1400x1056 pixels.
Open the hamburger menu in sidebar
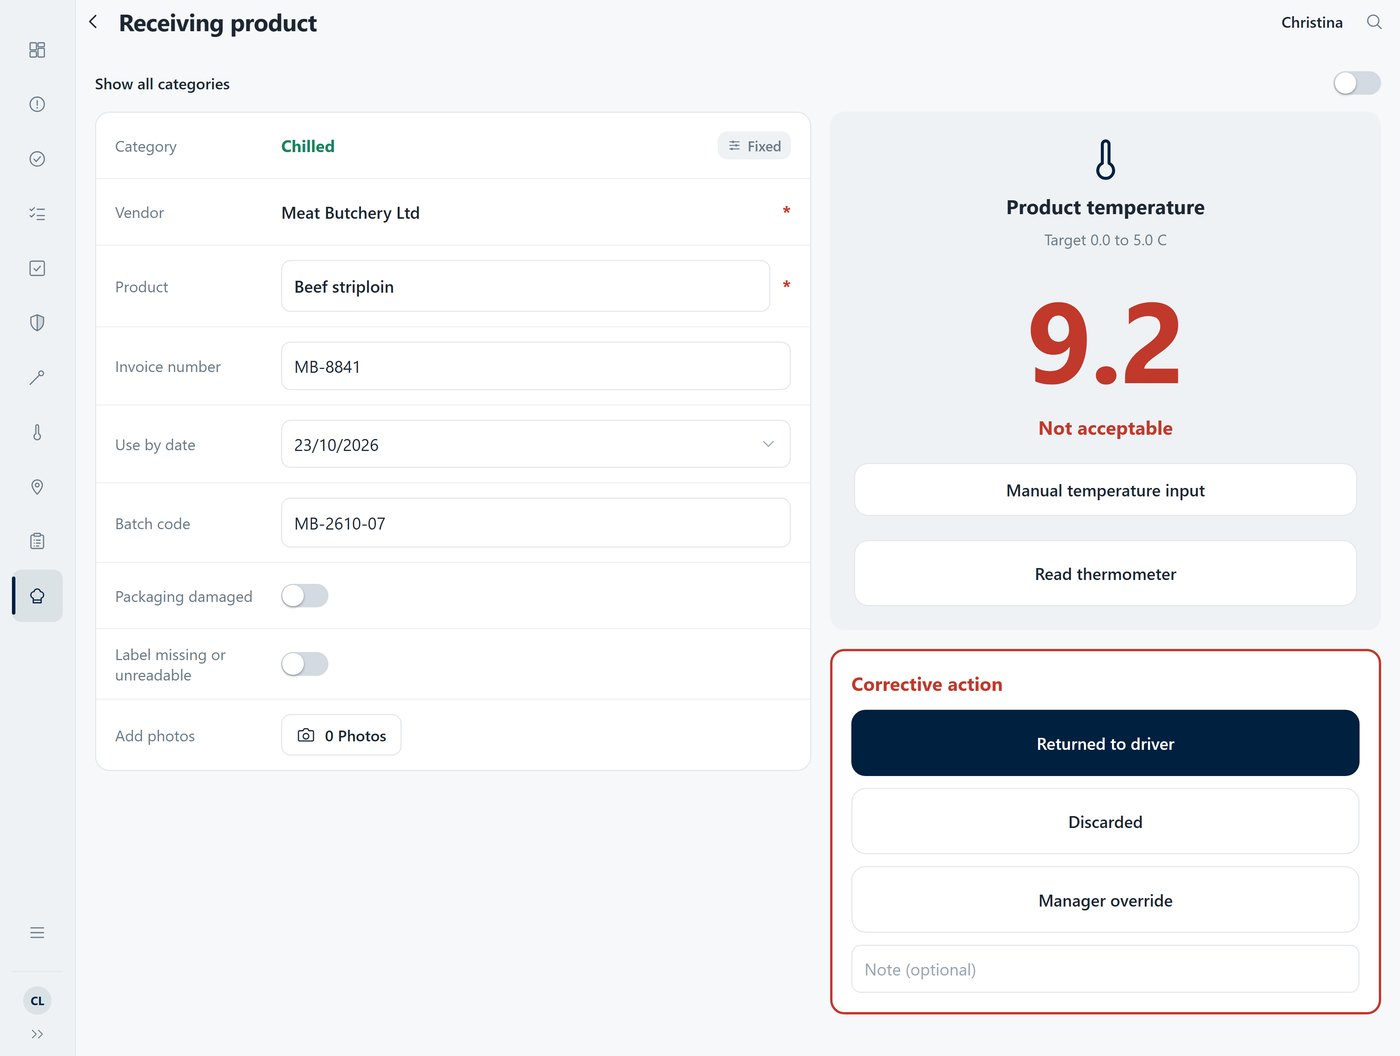pos(37,932)
